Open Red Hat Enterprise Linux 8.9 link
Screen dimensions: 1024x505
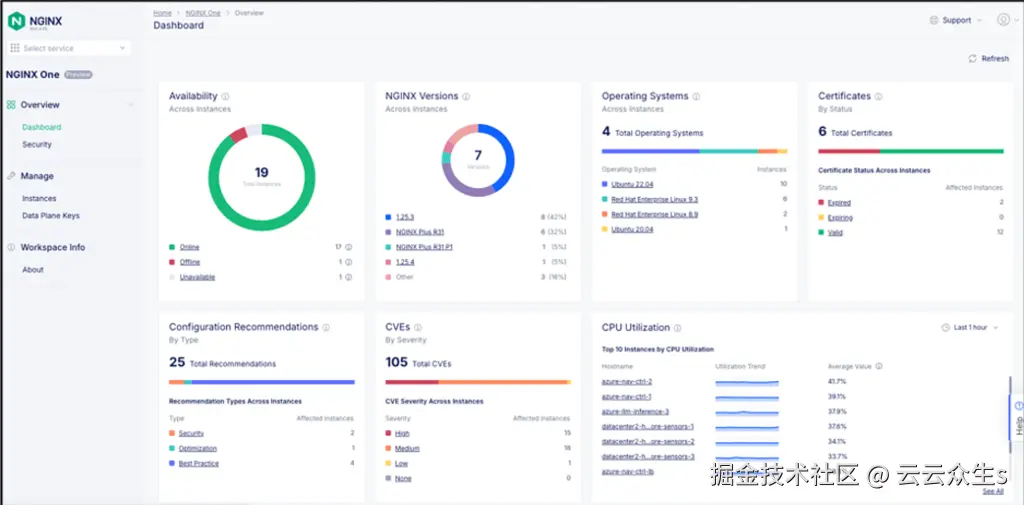coord(654,214)
